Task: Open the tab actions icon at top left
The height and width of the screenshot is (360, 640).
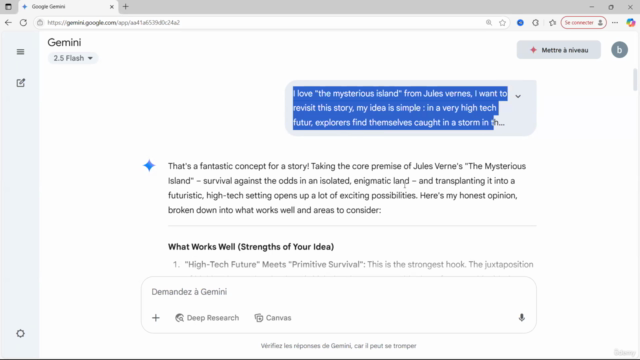Action: coord(8,7)
